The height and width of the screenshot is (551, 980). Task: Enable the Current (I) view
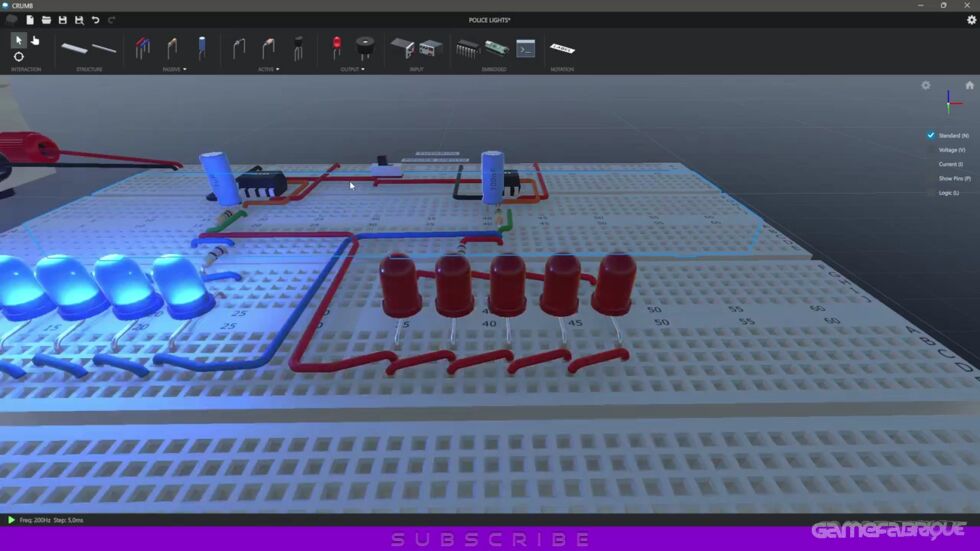point(950,164)
